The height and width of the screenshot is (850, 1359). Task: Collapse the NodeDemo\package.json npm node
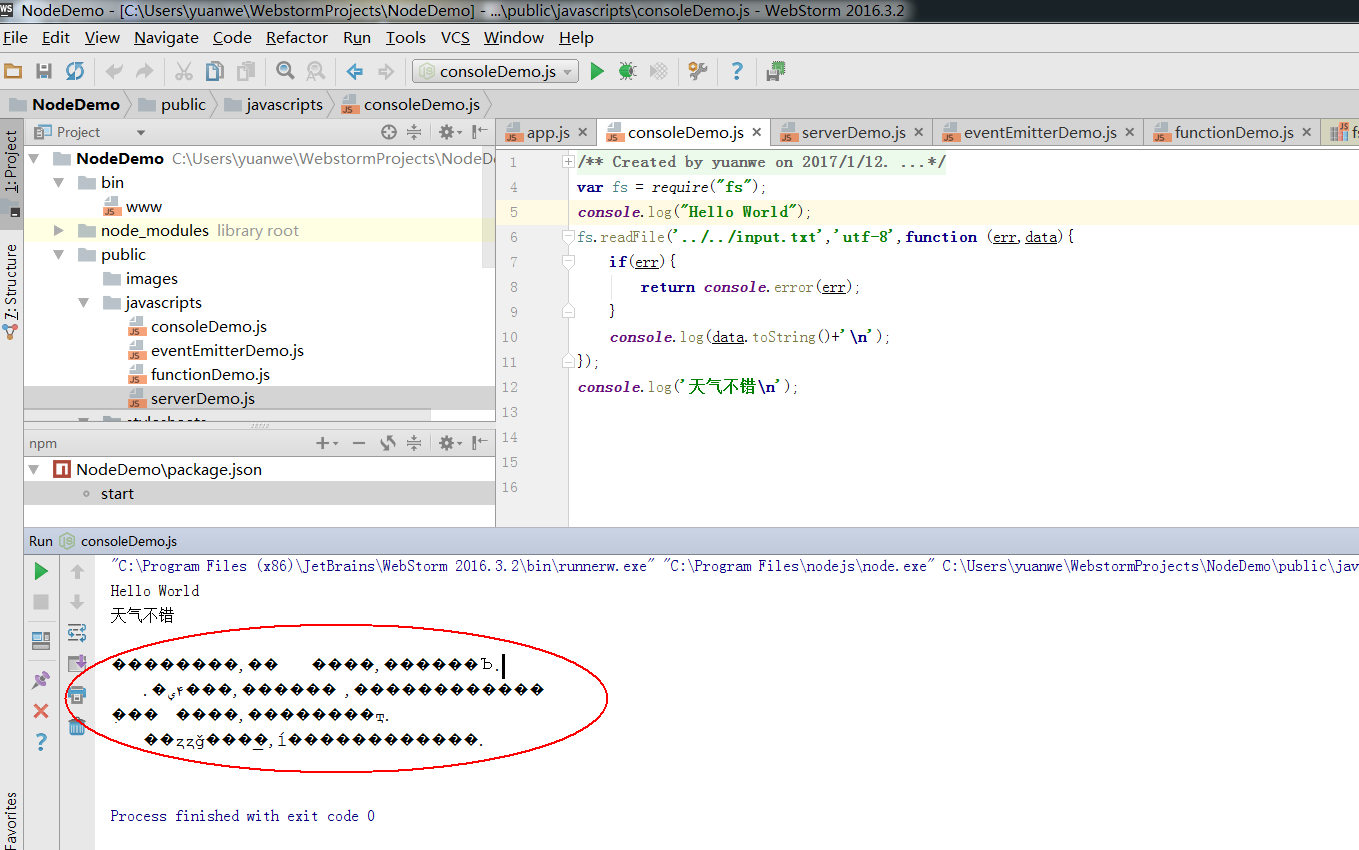34,469
